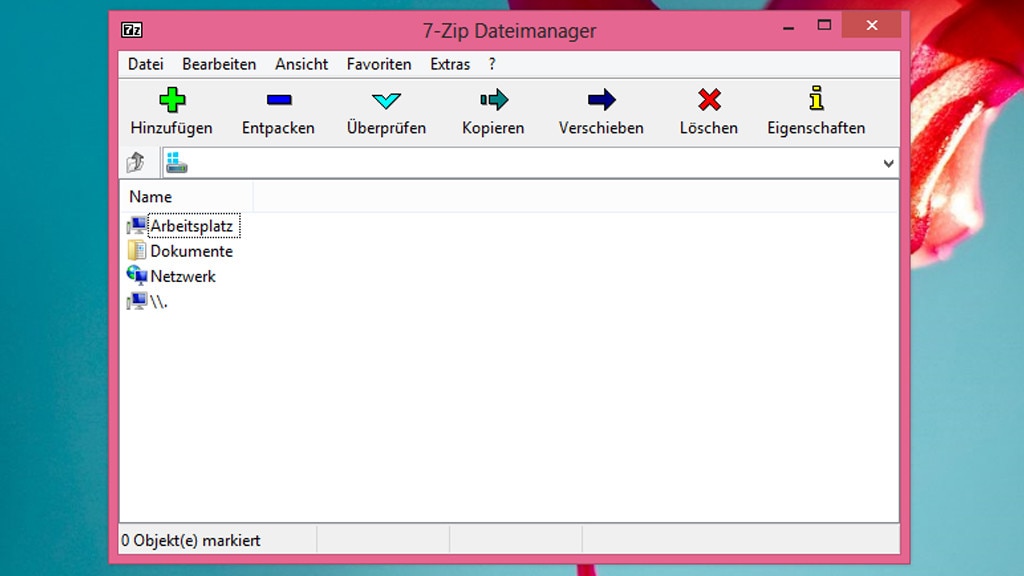
Task: Select the Netzwerk entry
Action: tap(183, 276)
